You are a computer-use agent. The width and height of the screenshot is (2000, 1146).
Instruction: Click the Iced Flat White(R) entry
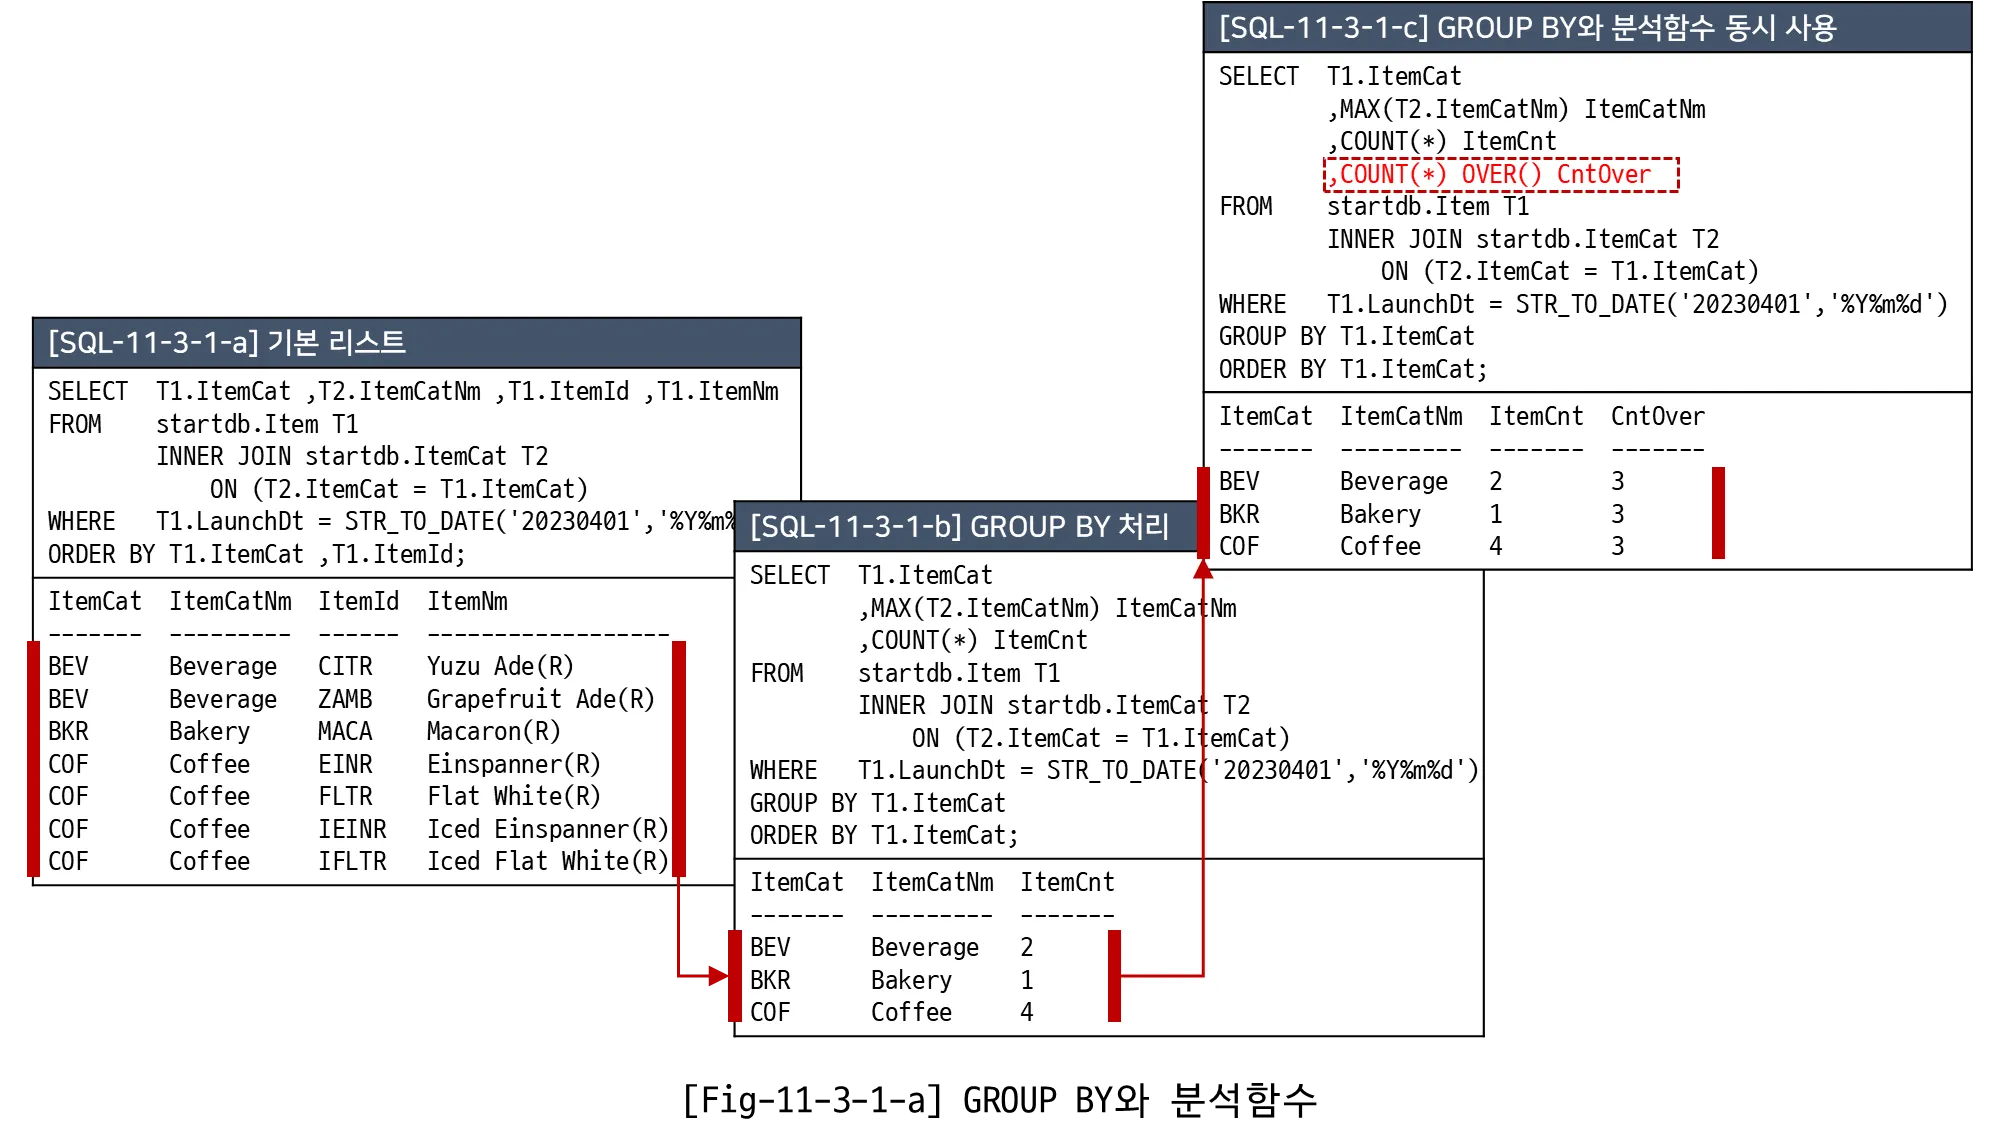tap(547, 861)
